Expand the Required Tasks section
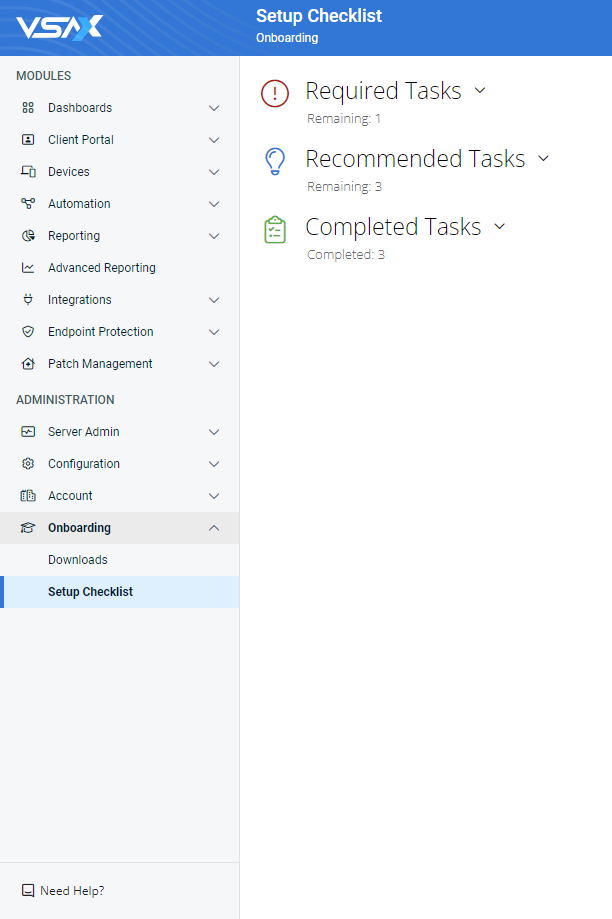 [x=480, y=90]
